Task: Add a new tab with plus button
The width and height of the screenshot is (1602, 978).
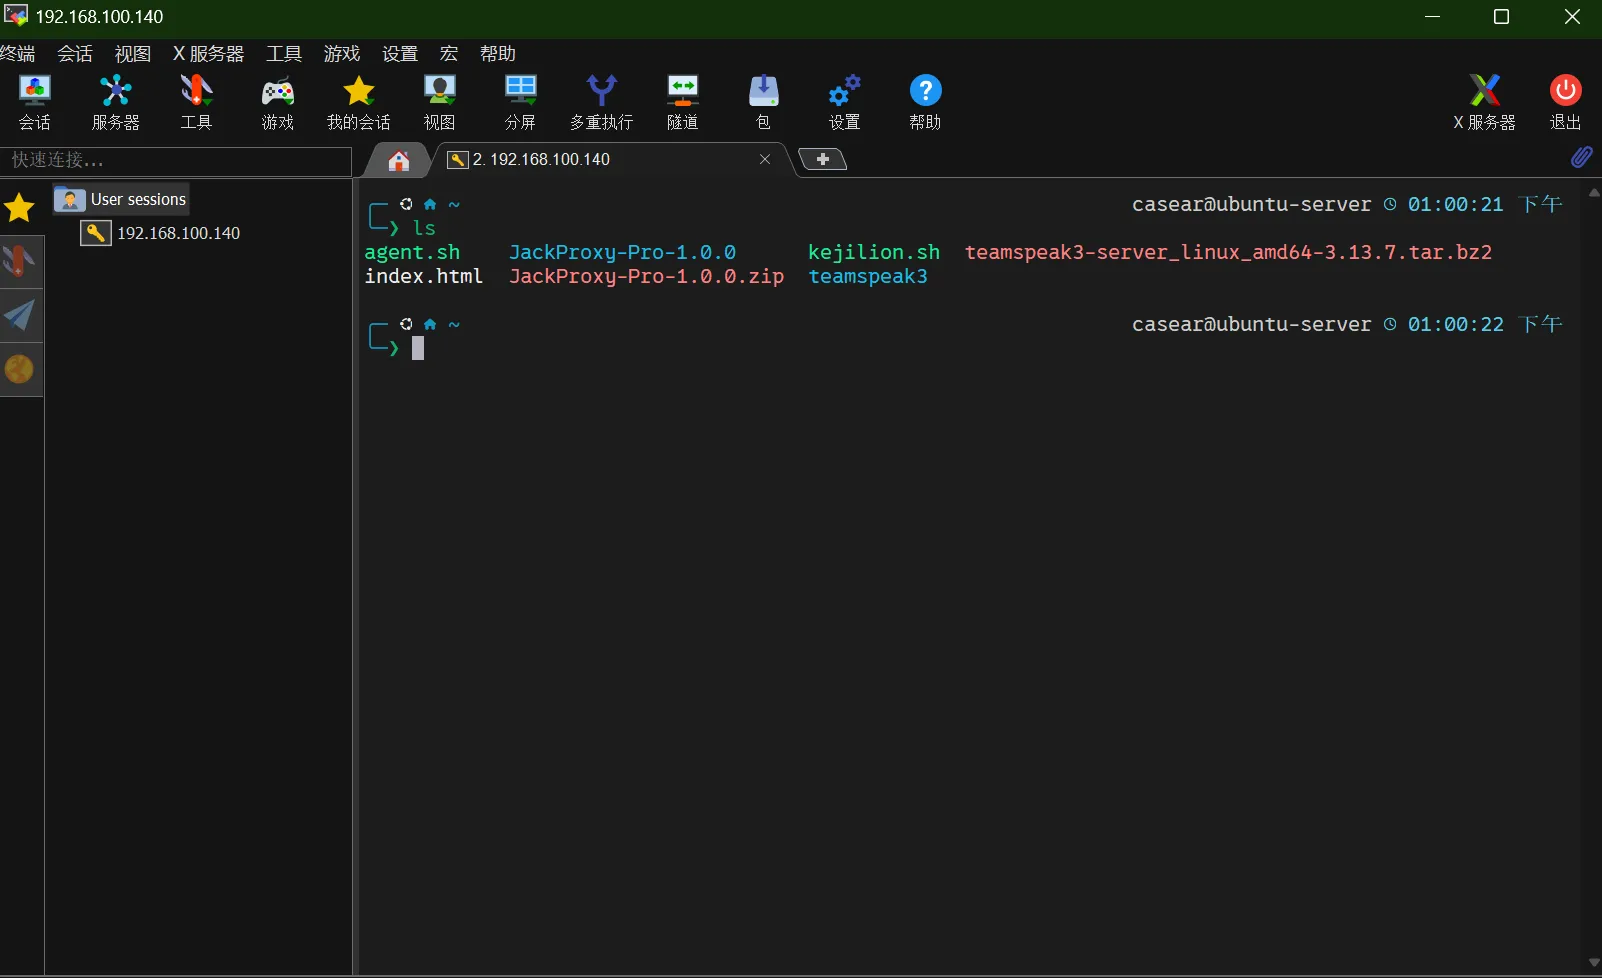Action: pyautogui.click(x=822, y=159)
